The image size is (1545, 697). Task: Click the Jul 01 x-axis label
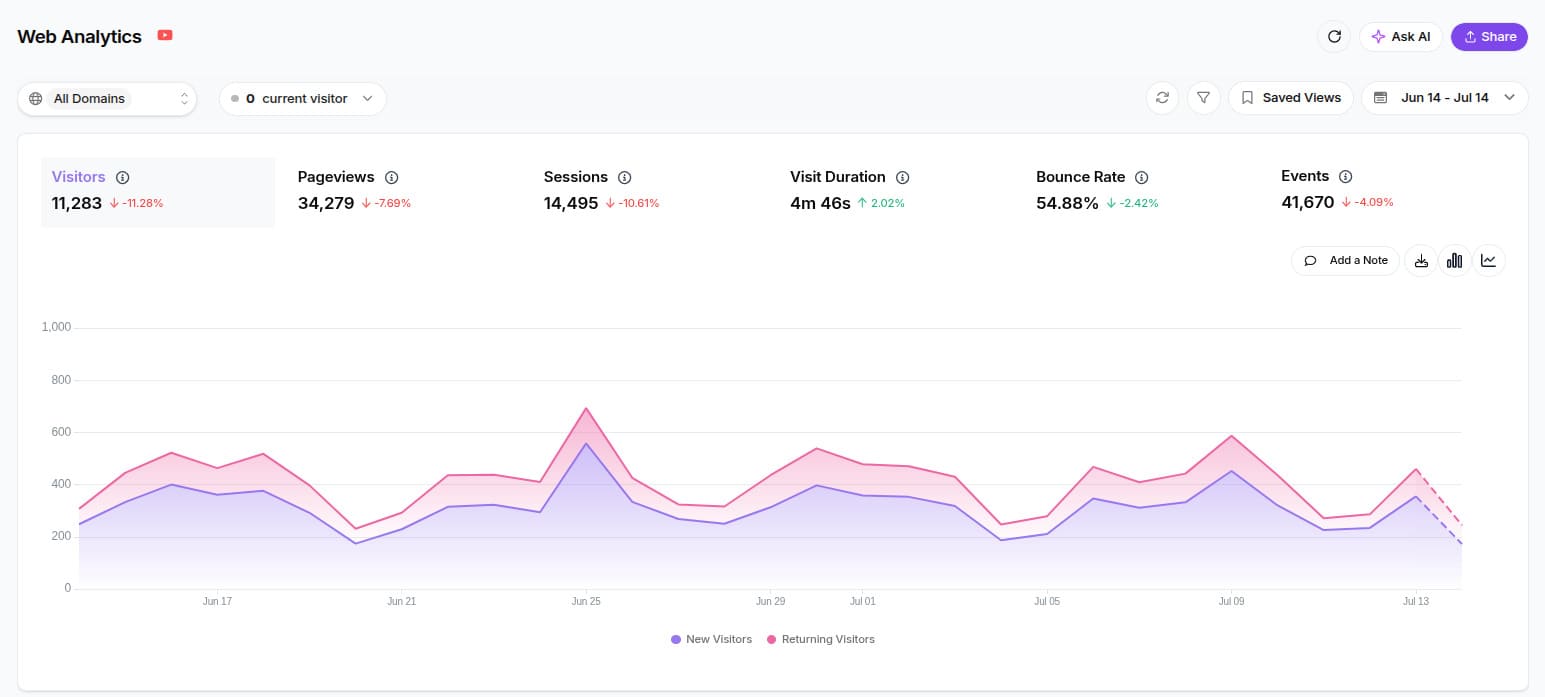tap(863, 602)
